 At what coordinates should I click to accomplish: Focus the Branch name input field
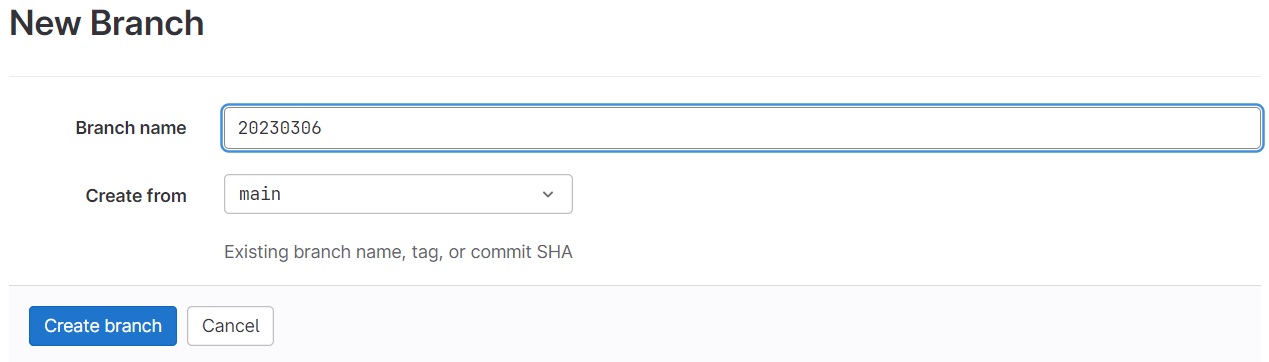coord(742,128)
